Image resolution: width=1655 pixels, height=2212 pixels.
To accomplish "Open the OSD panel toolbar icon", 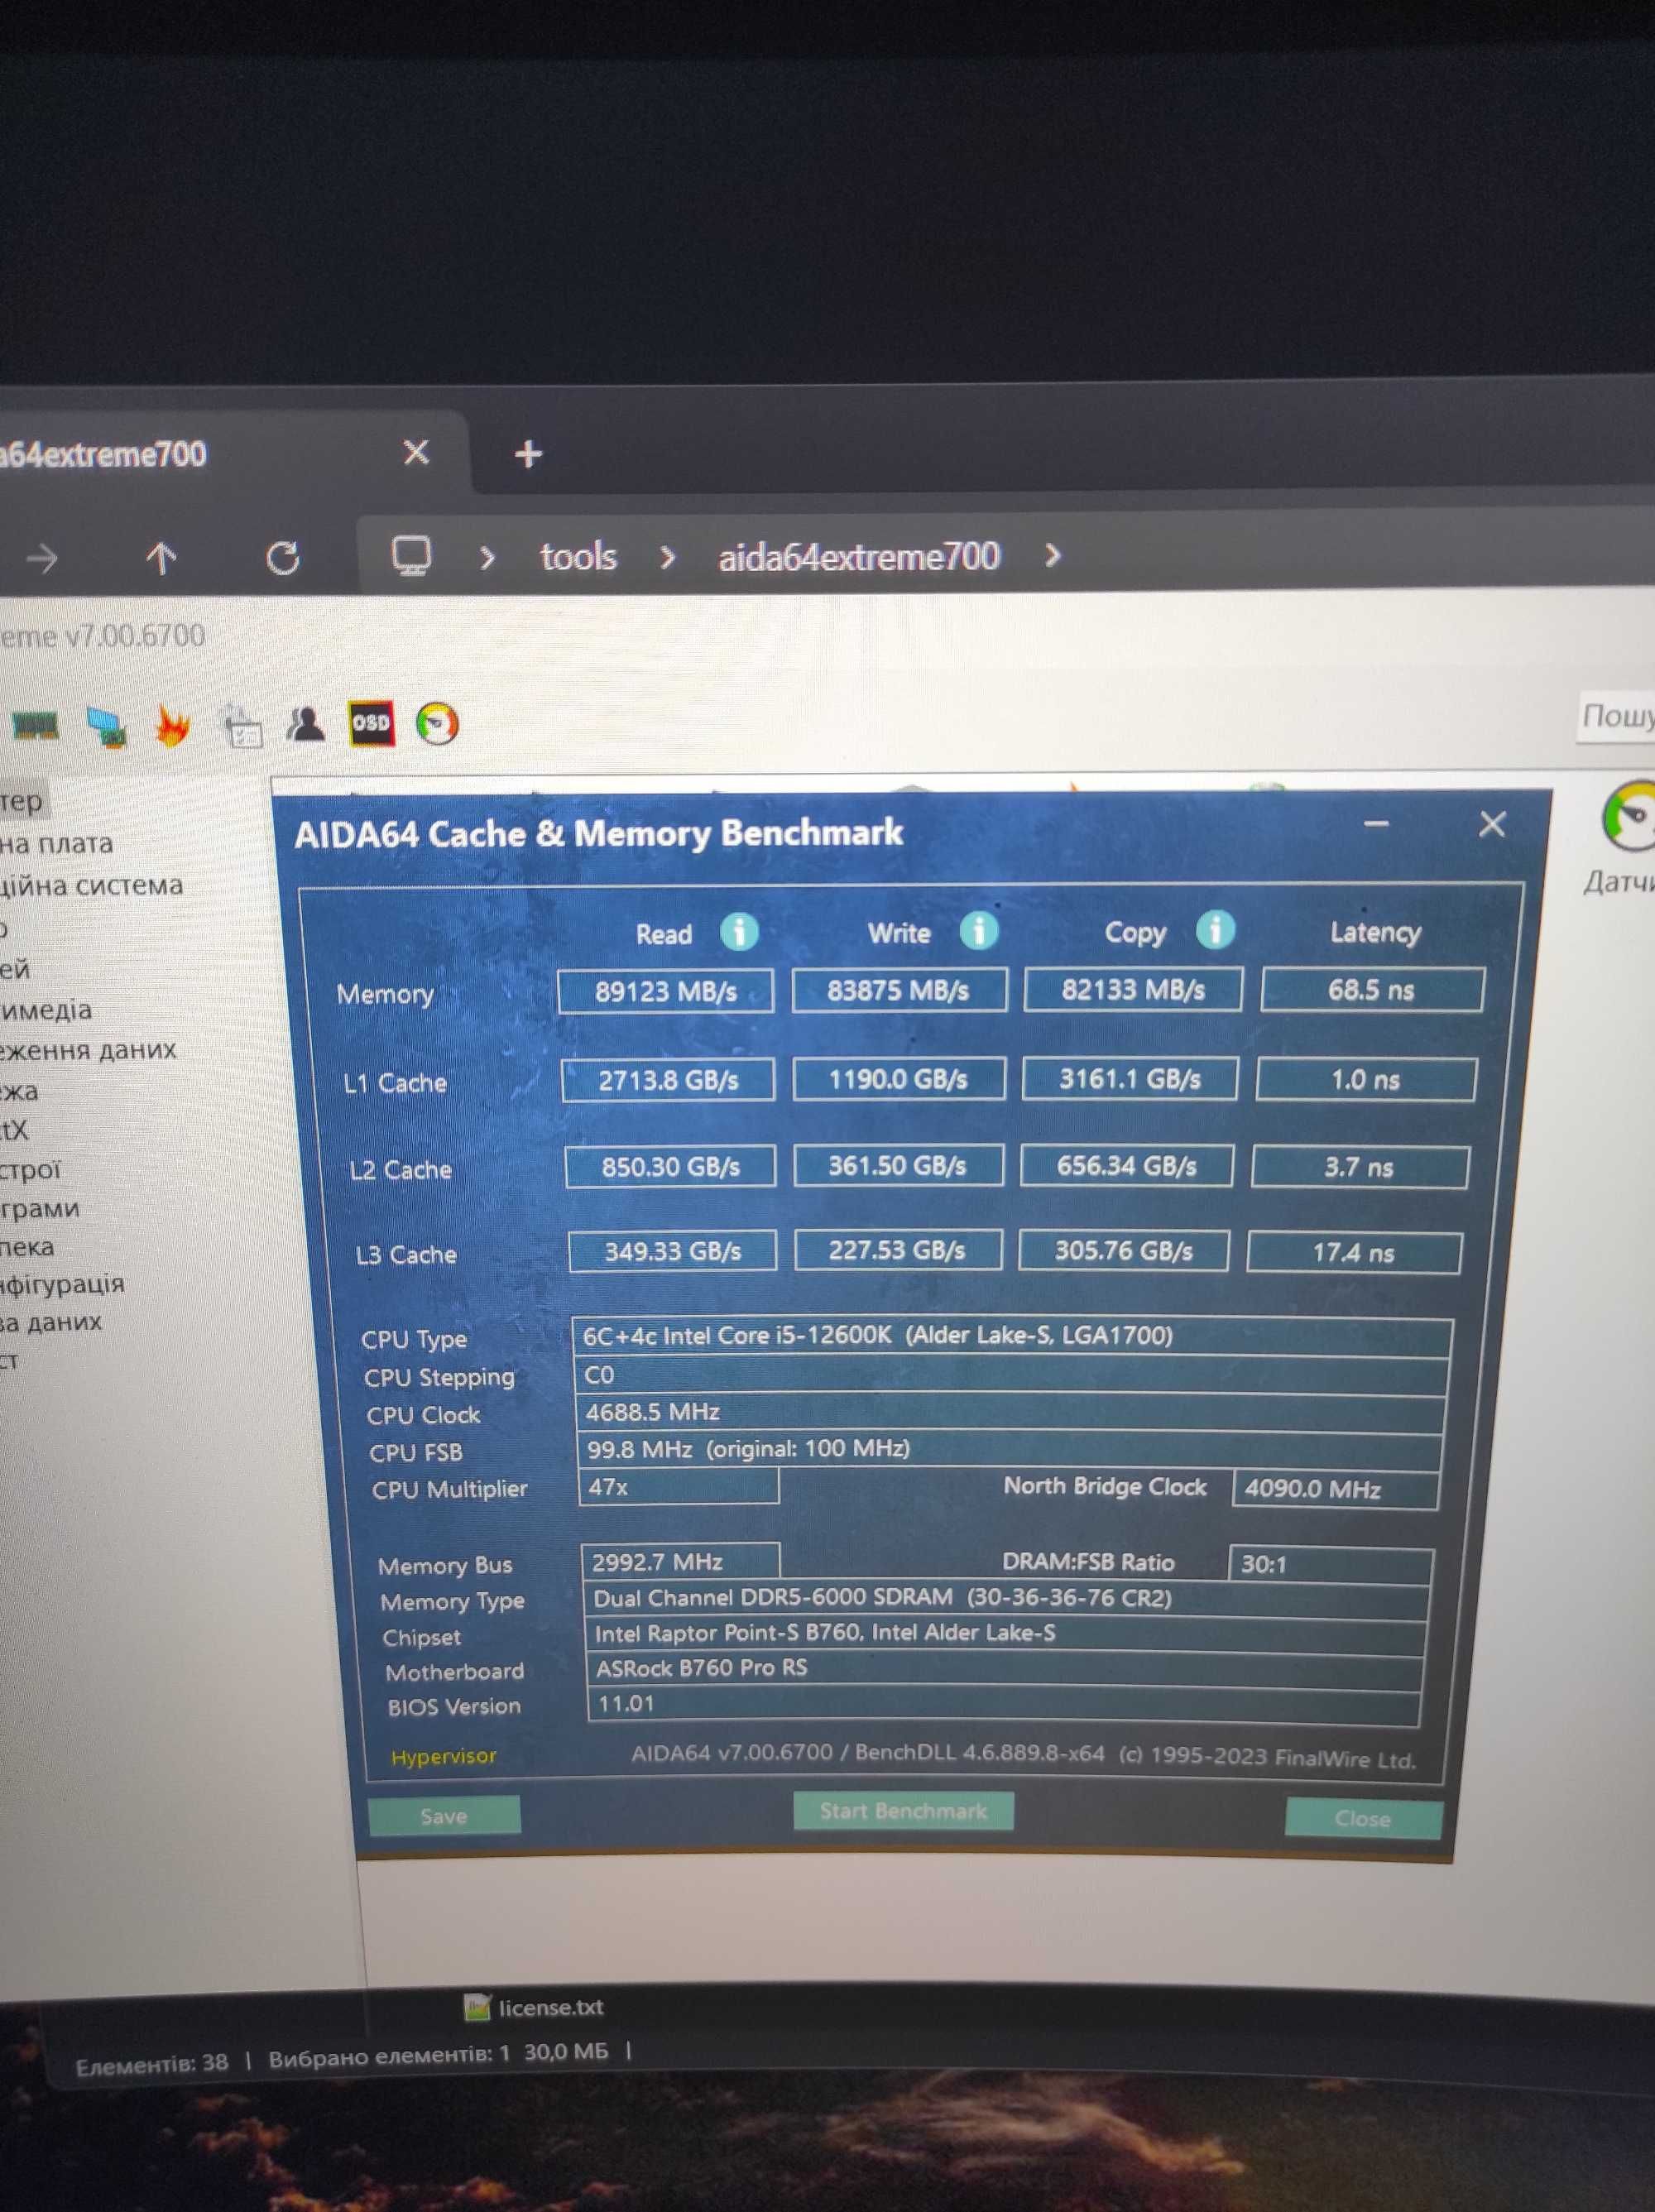I will [371, 723].
